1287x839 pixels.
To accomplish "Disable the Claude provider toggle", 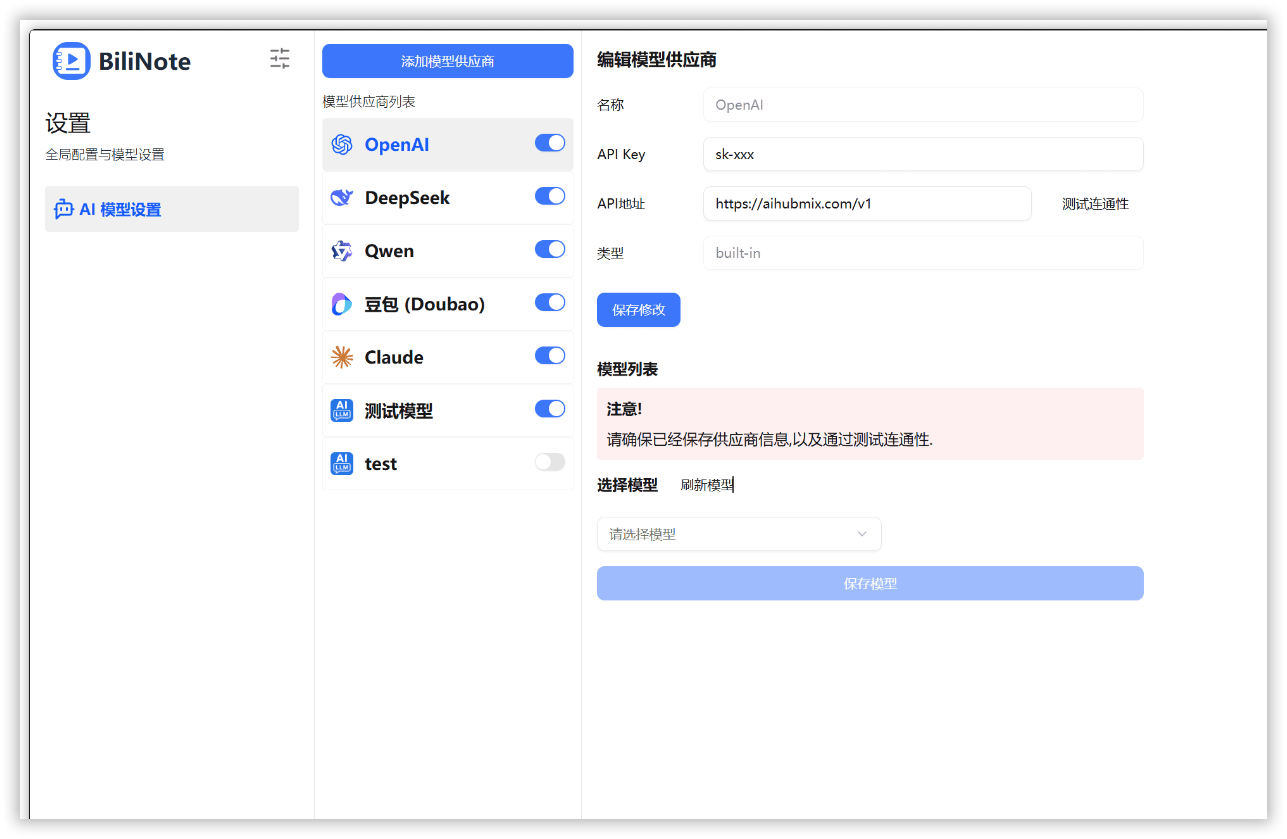I will (x=550, y=355).
